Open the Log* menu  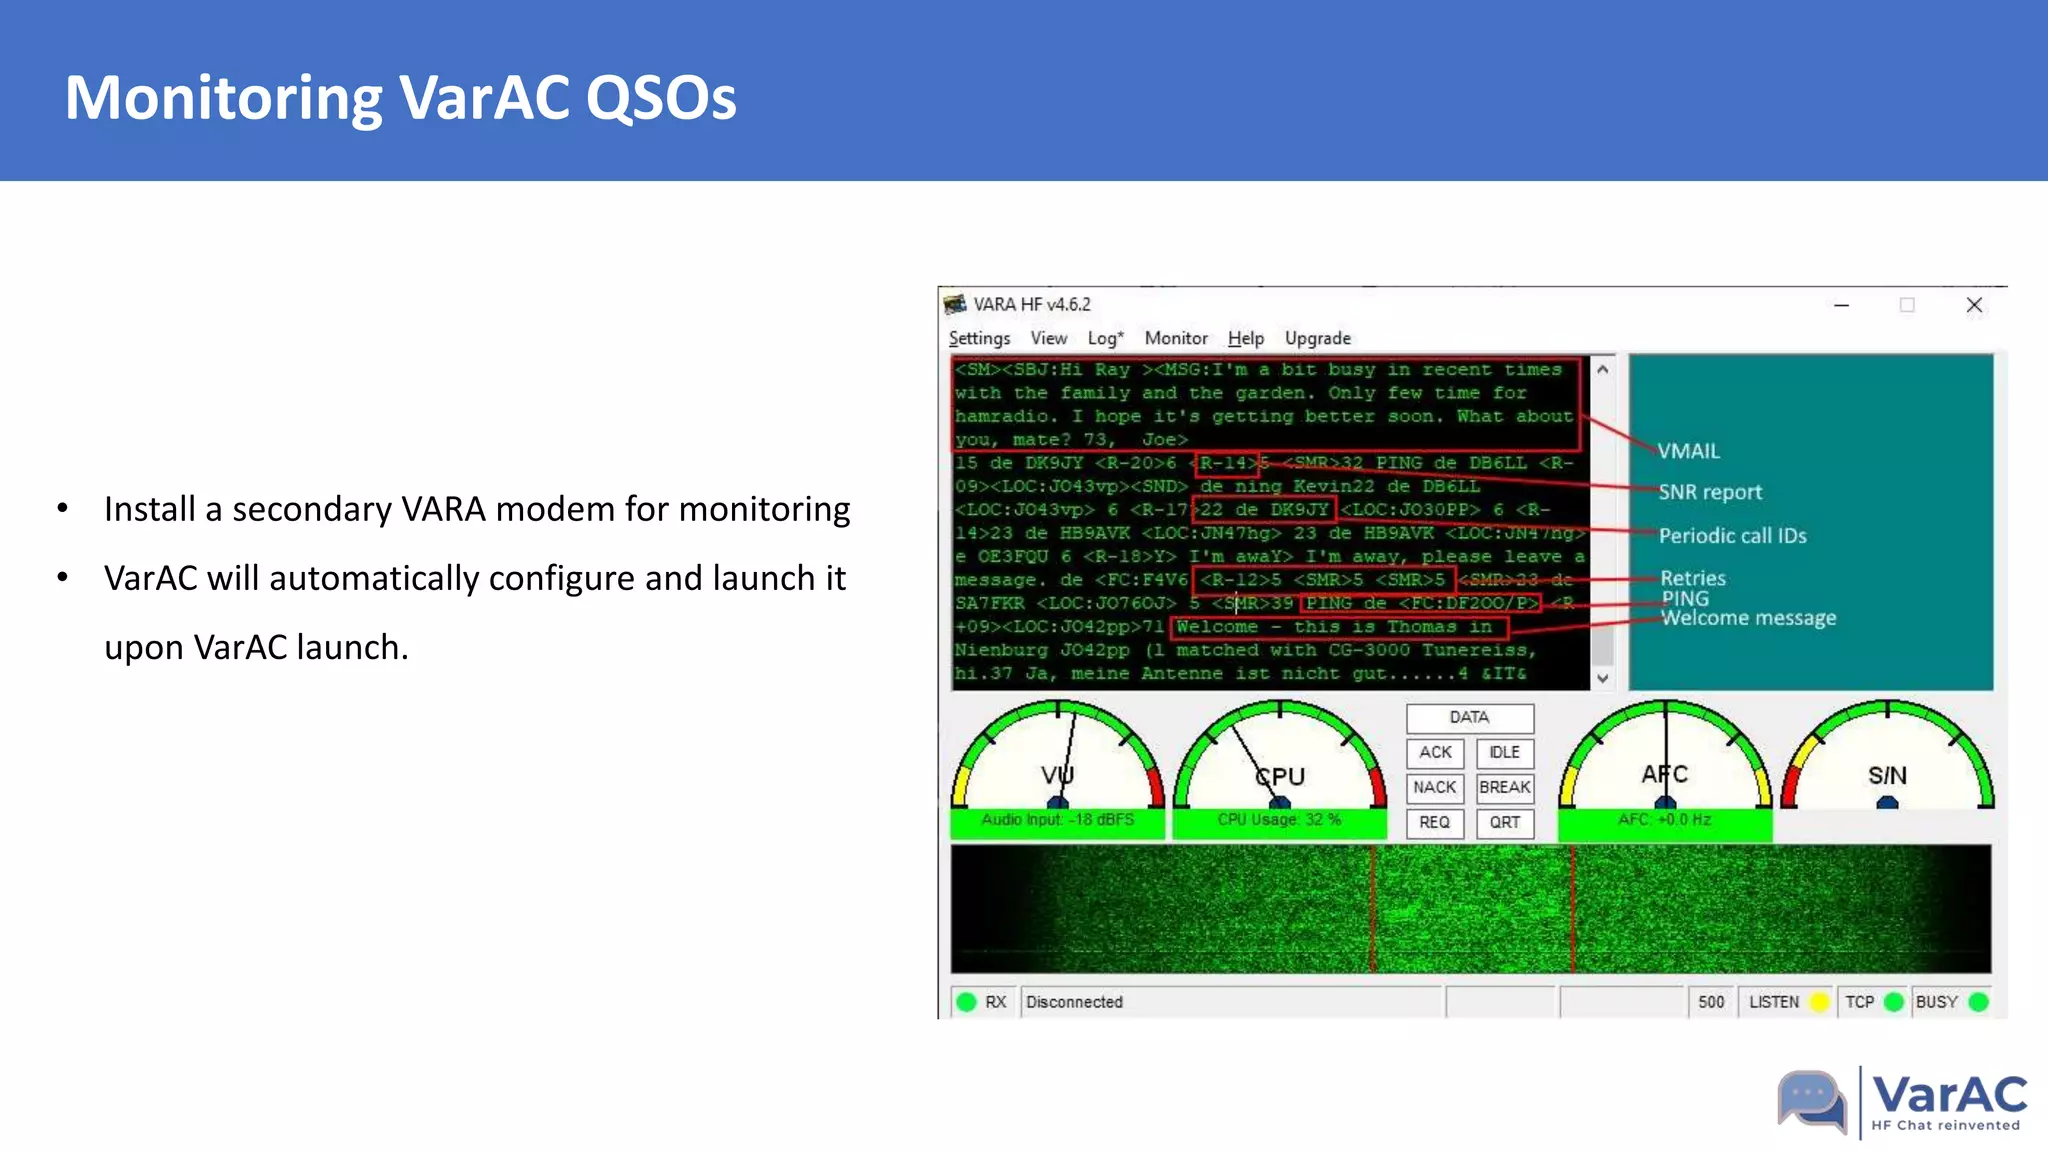click(x=1105, y=338)
